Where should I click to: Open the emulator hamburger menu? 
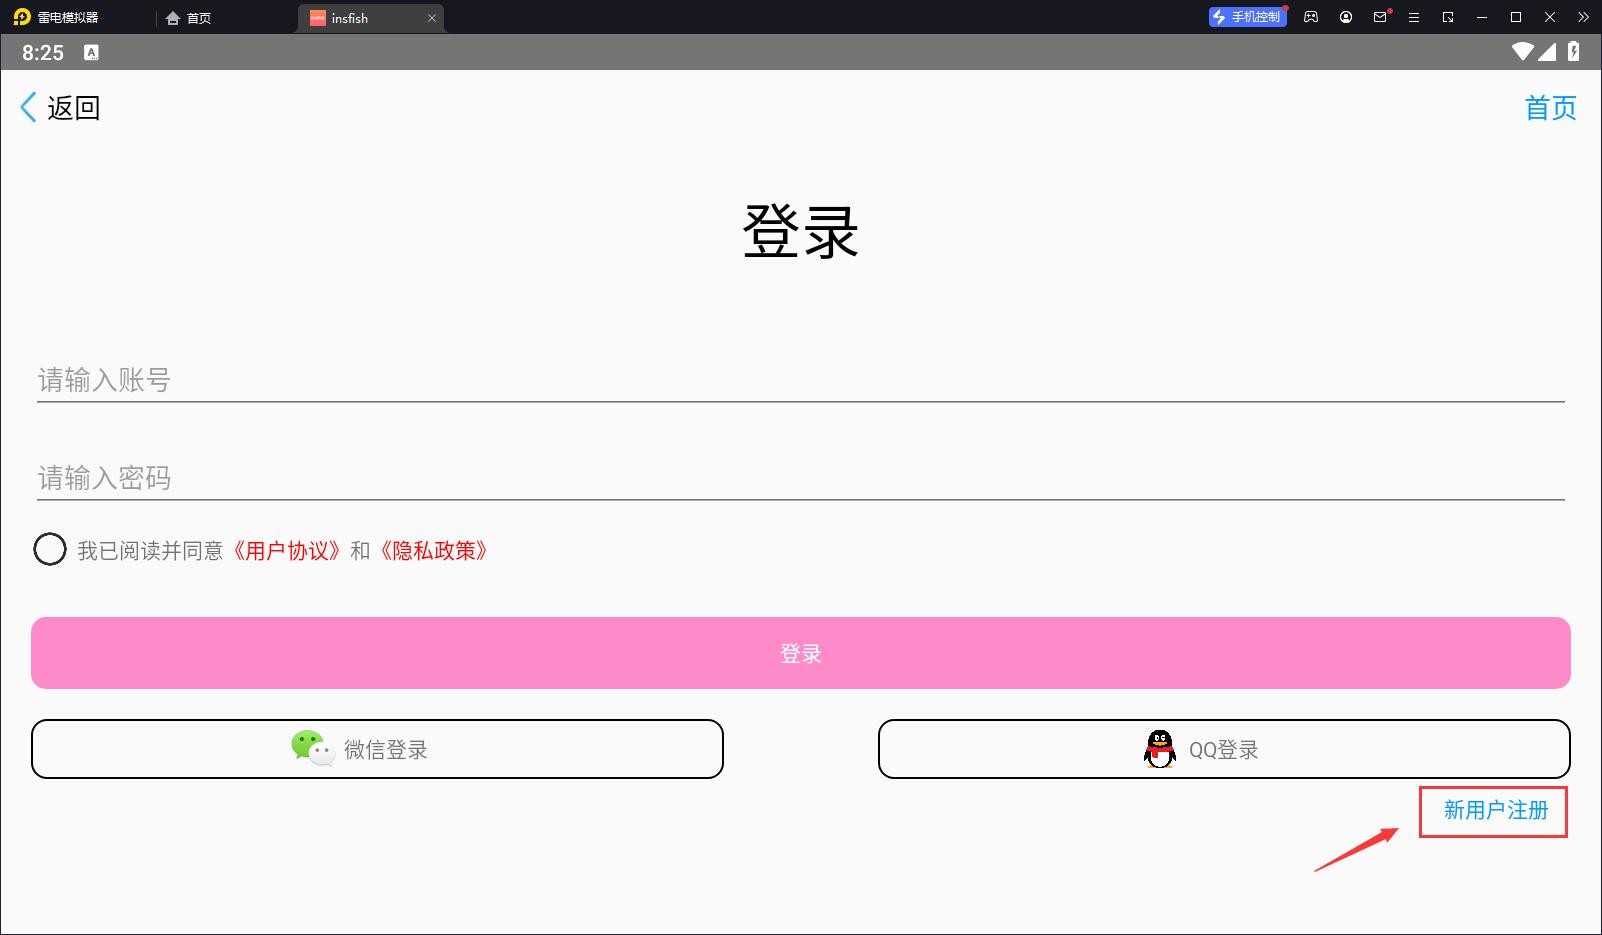pos(1414,17)
